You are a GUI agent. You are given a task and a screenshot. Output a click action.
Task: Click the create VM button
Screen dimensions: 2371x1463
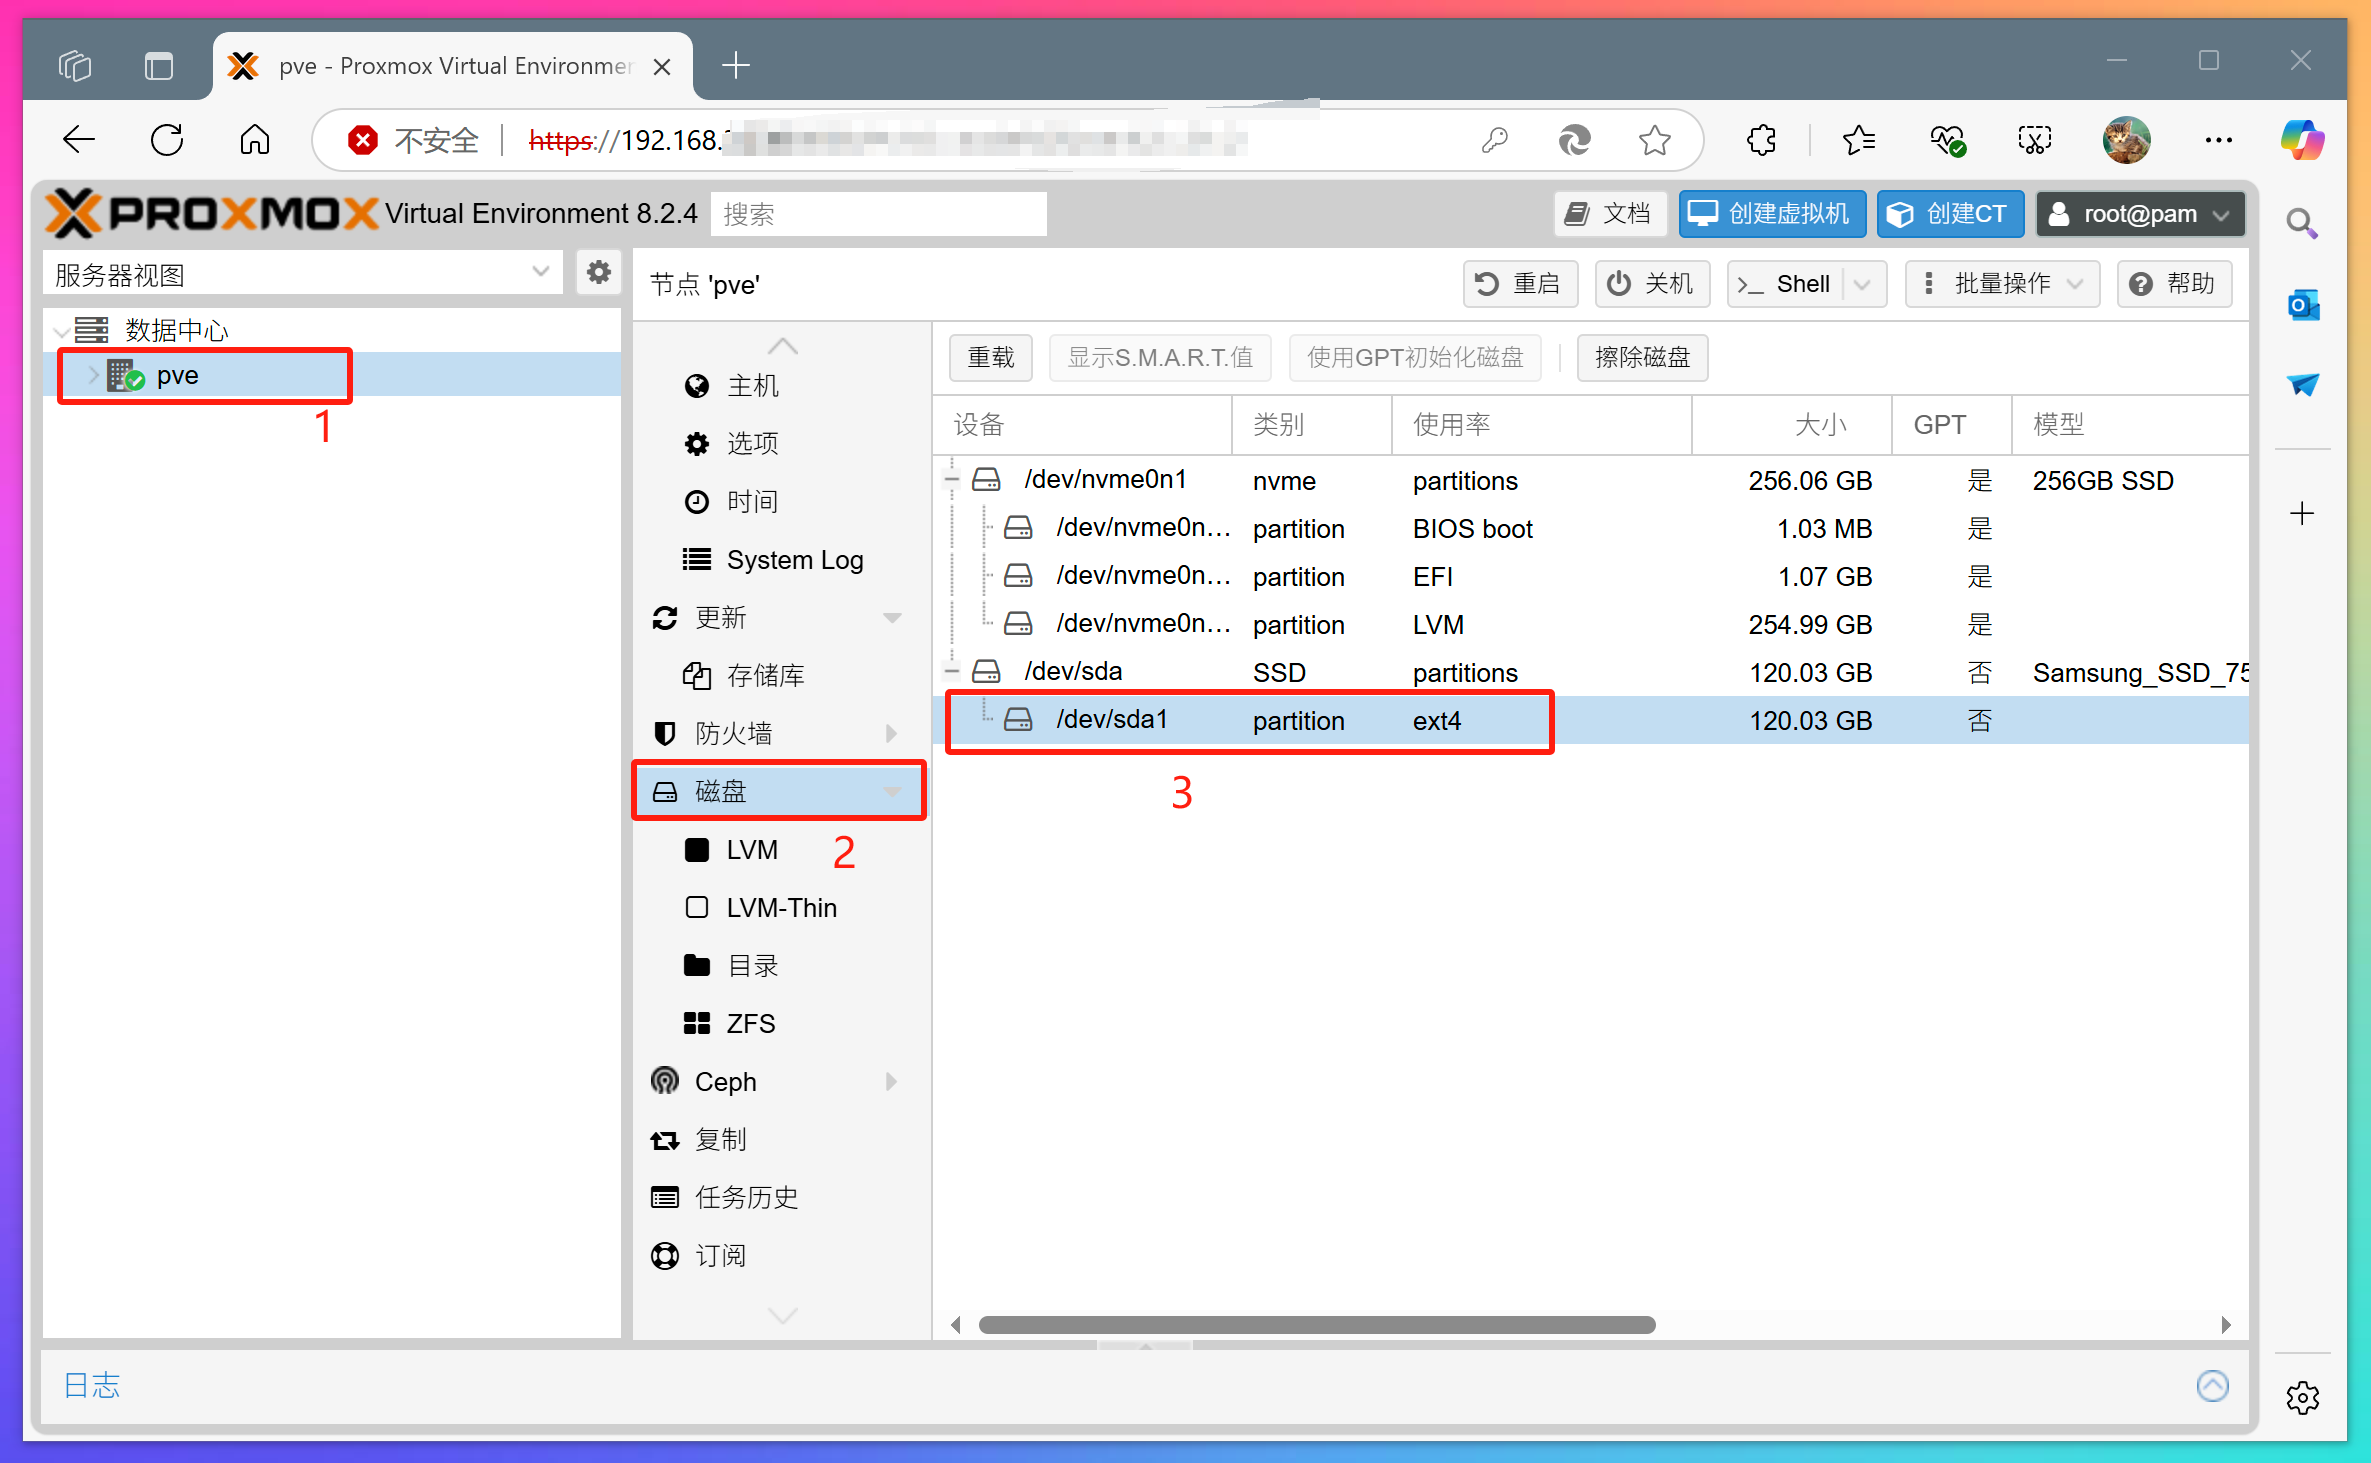click(x=1771, y=214)
